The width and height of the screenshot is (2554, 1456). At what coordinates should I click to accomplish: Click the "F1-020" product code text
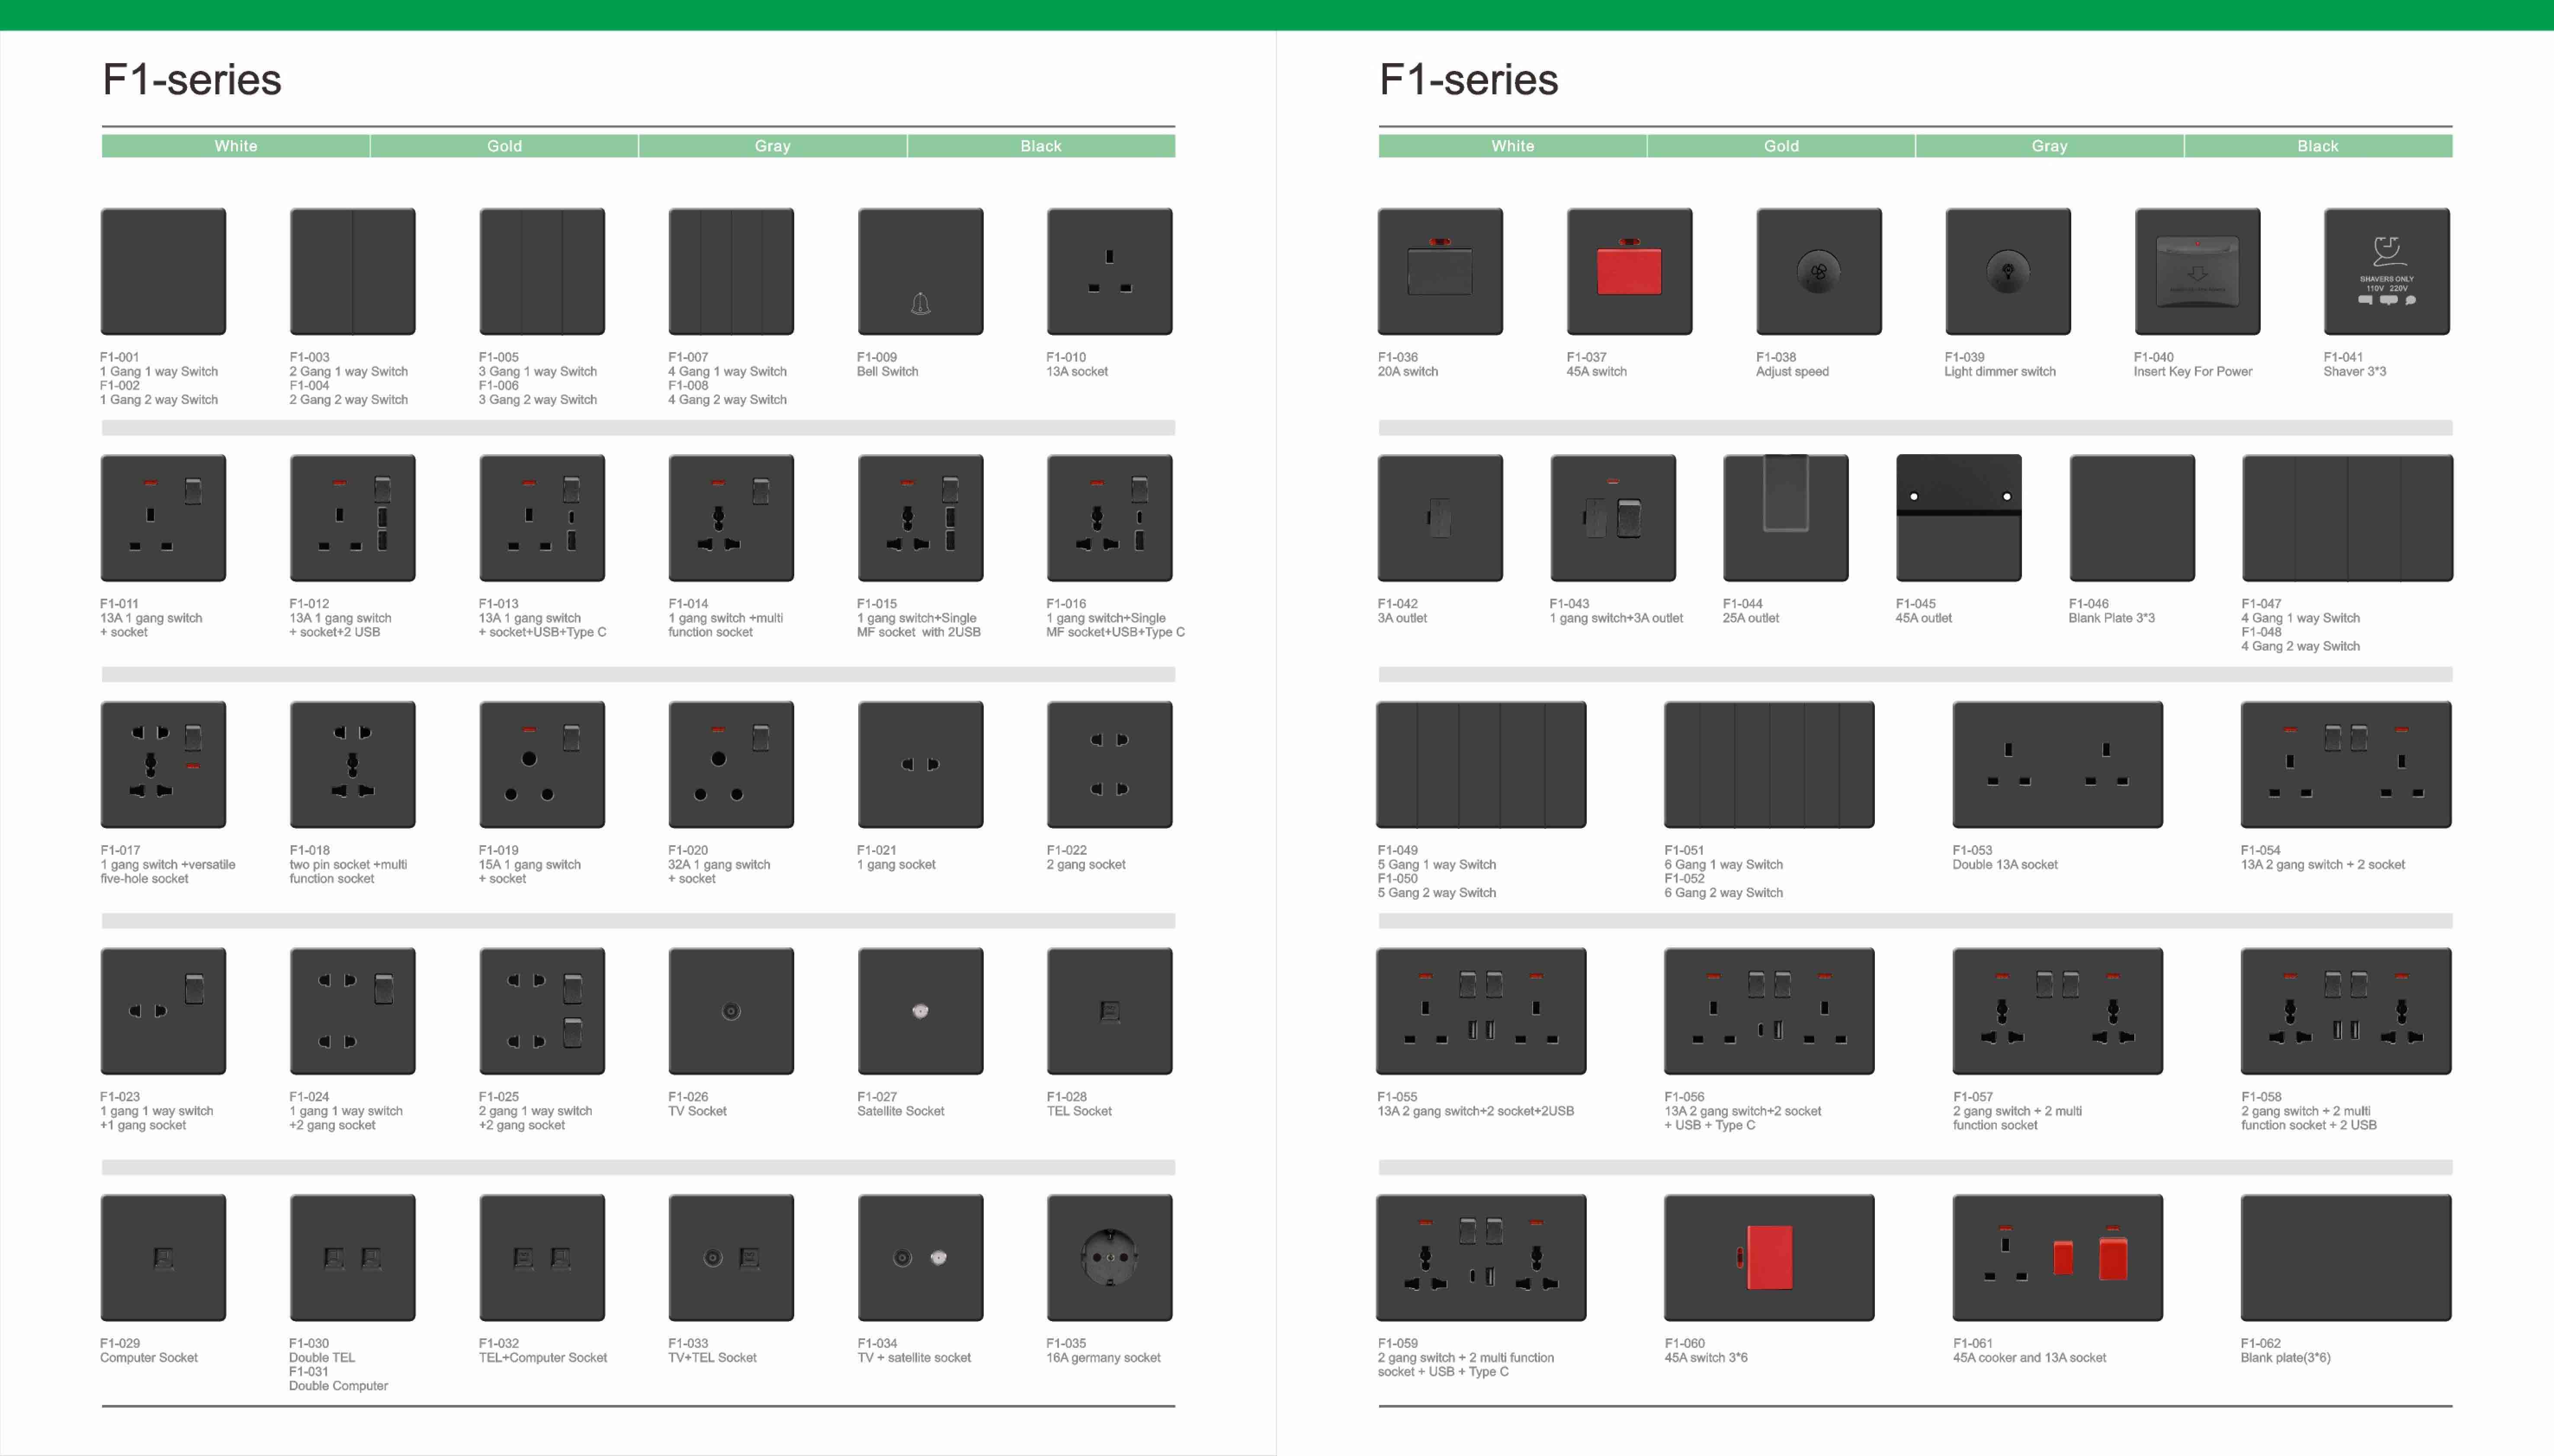pos(688,850)
